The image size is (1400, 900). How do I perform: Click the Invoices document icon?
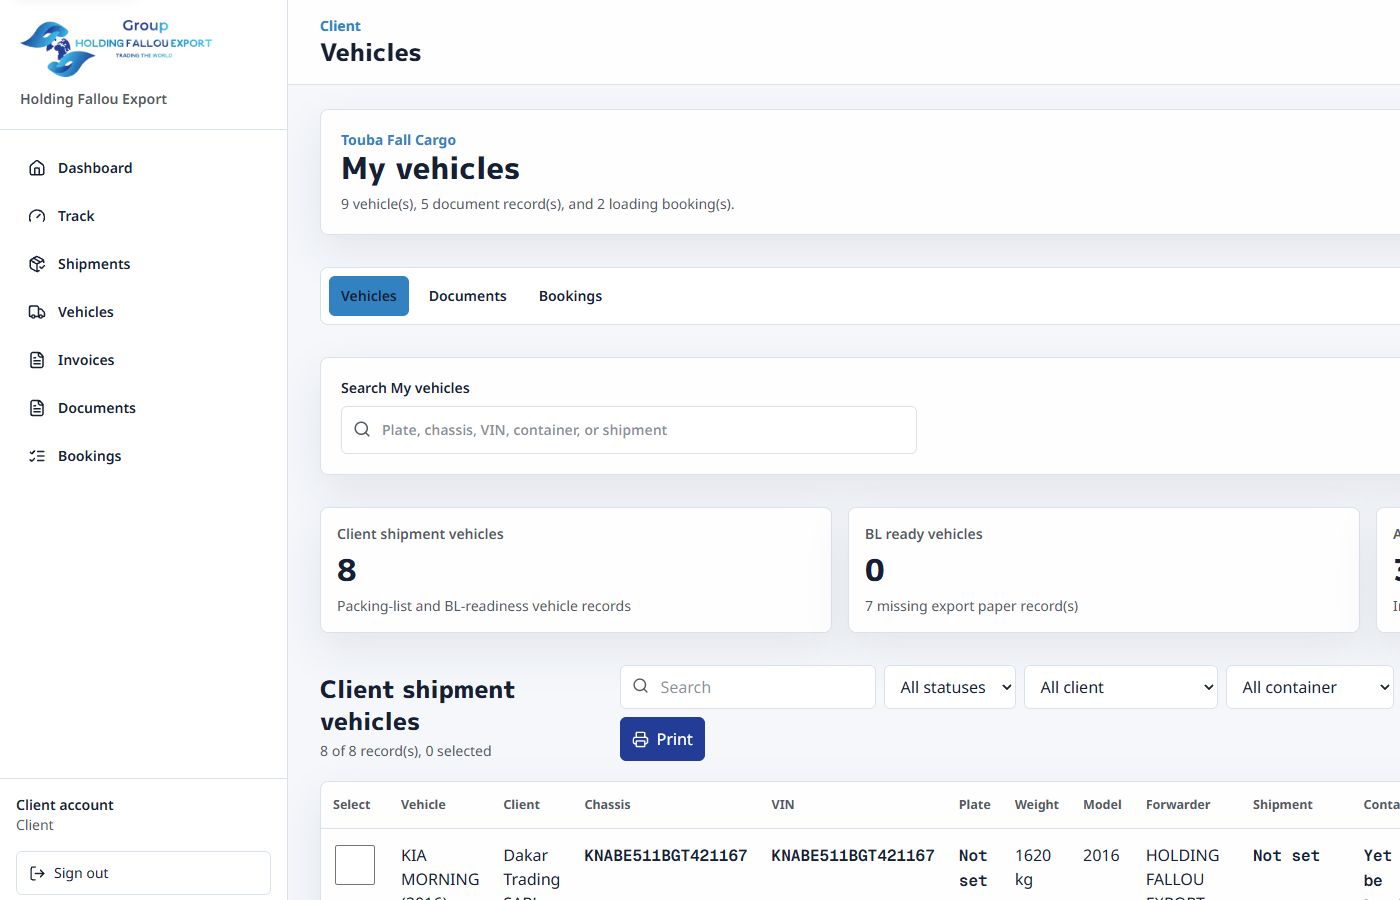click(x=37, y=360)
